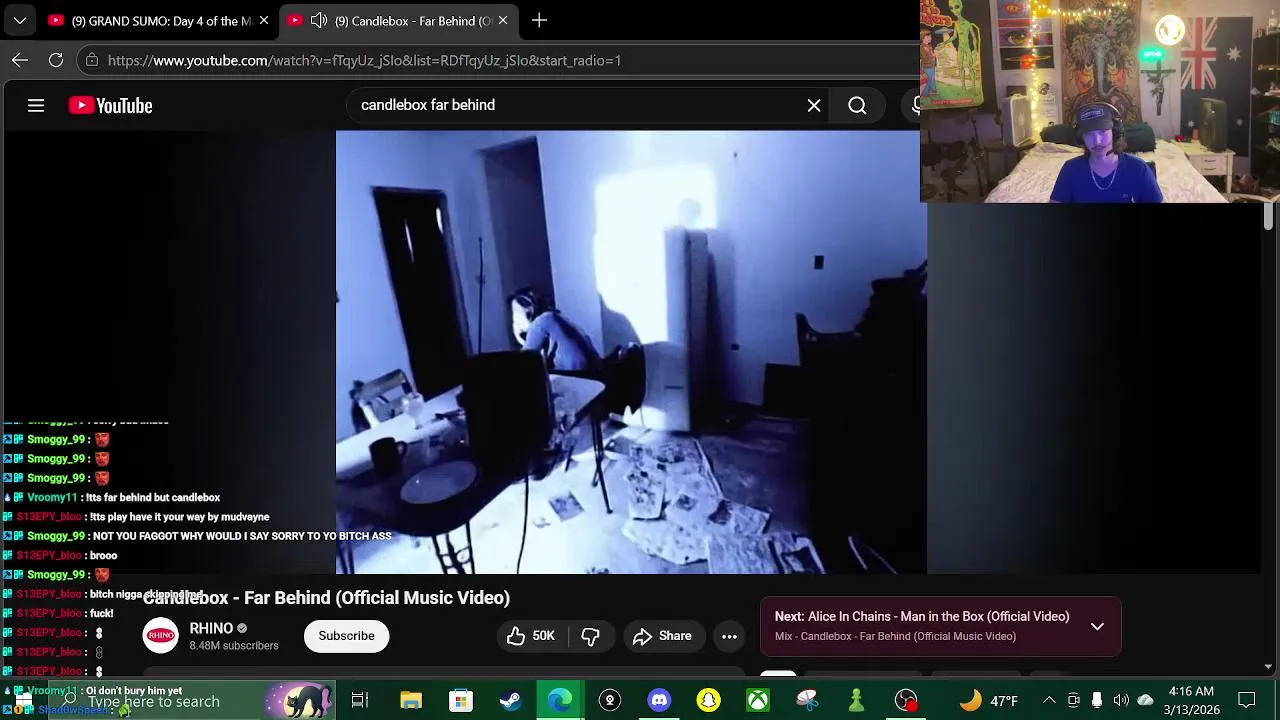Share the Far Behind video
The height and width of the screenshot is (720, 1280).
tap(662, 636)
